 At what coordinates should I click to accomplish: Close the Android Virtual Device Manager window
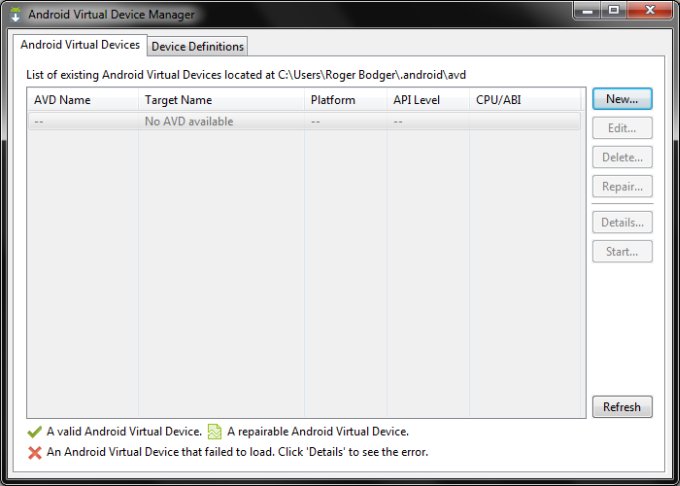tap(650, 10)
